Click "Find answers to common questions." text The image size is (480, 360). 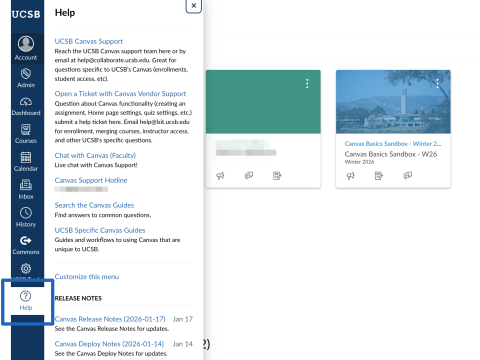click(103, 215)
